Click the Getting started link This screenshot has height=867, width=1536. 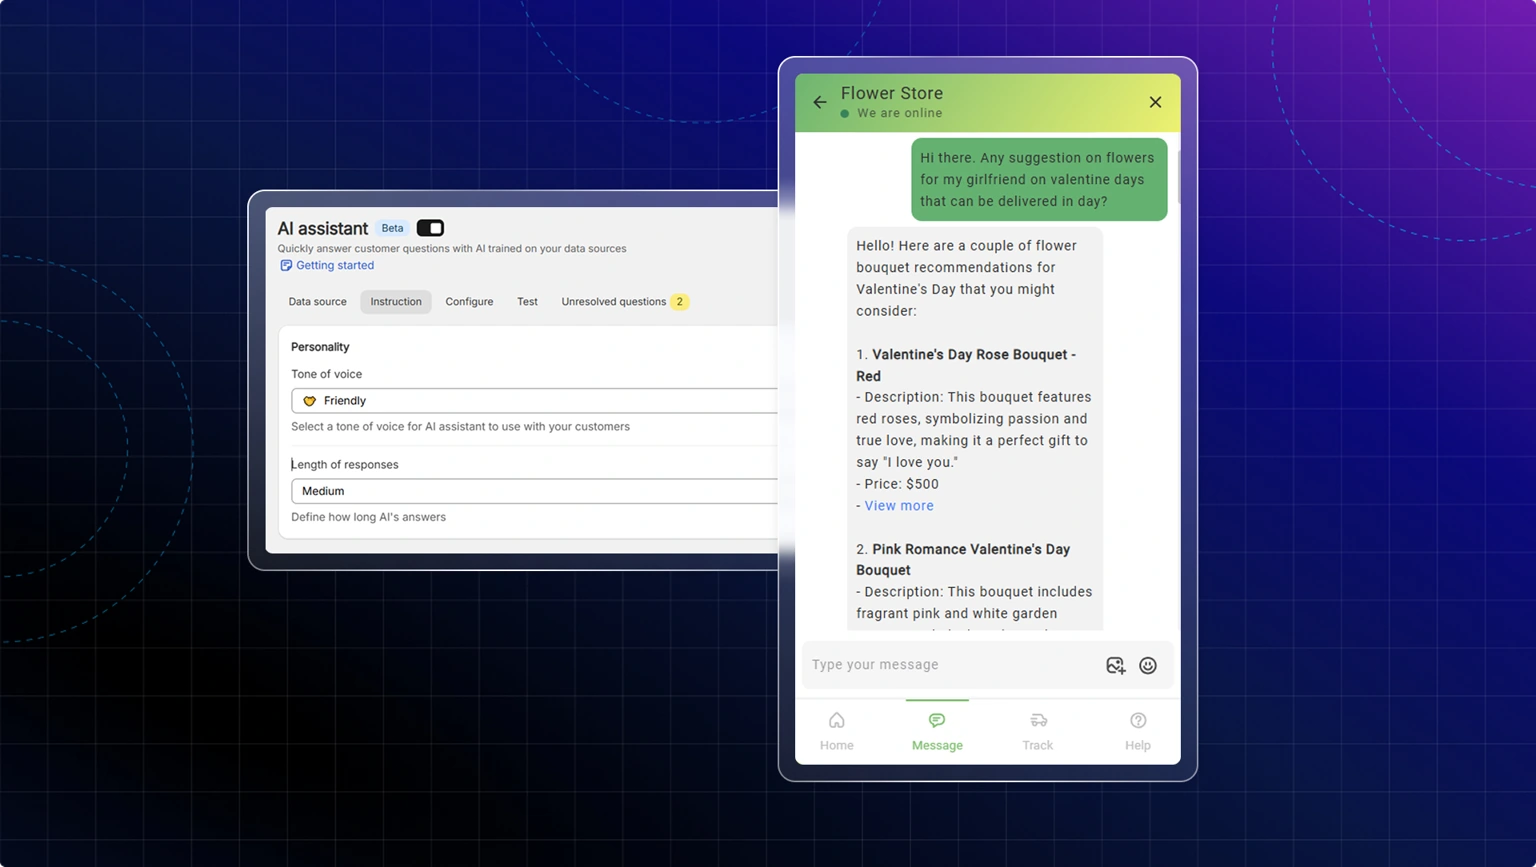pyautogui.click(x=335, y=266)
